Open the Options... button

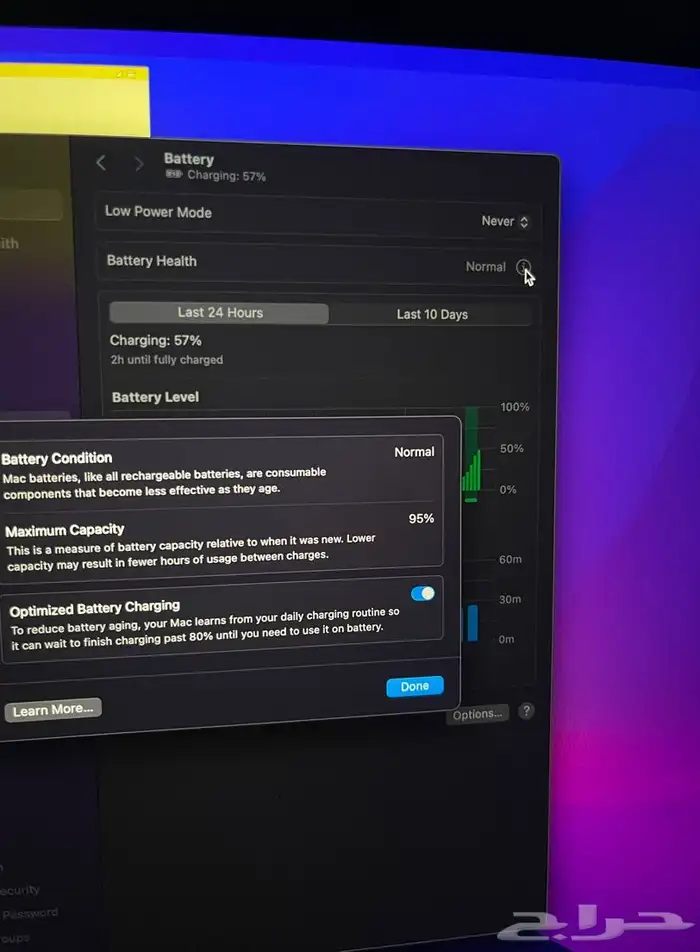pos(477,714)
